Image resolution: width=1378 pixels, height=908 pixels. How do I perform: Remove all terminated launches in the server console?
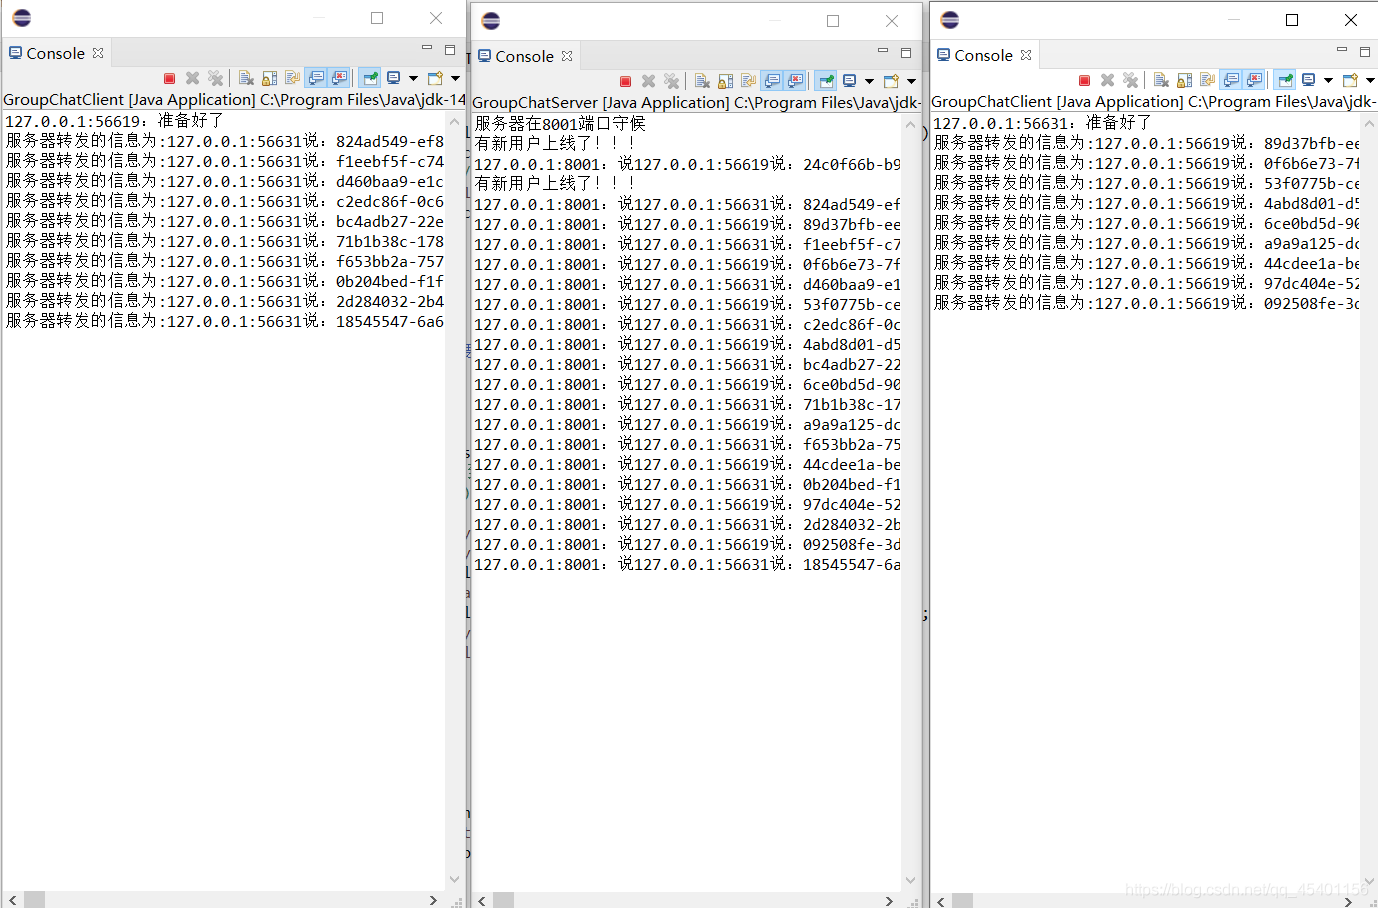[671, 81]
